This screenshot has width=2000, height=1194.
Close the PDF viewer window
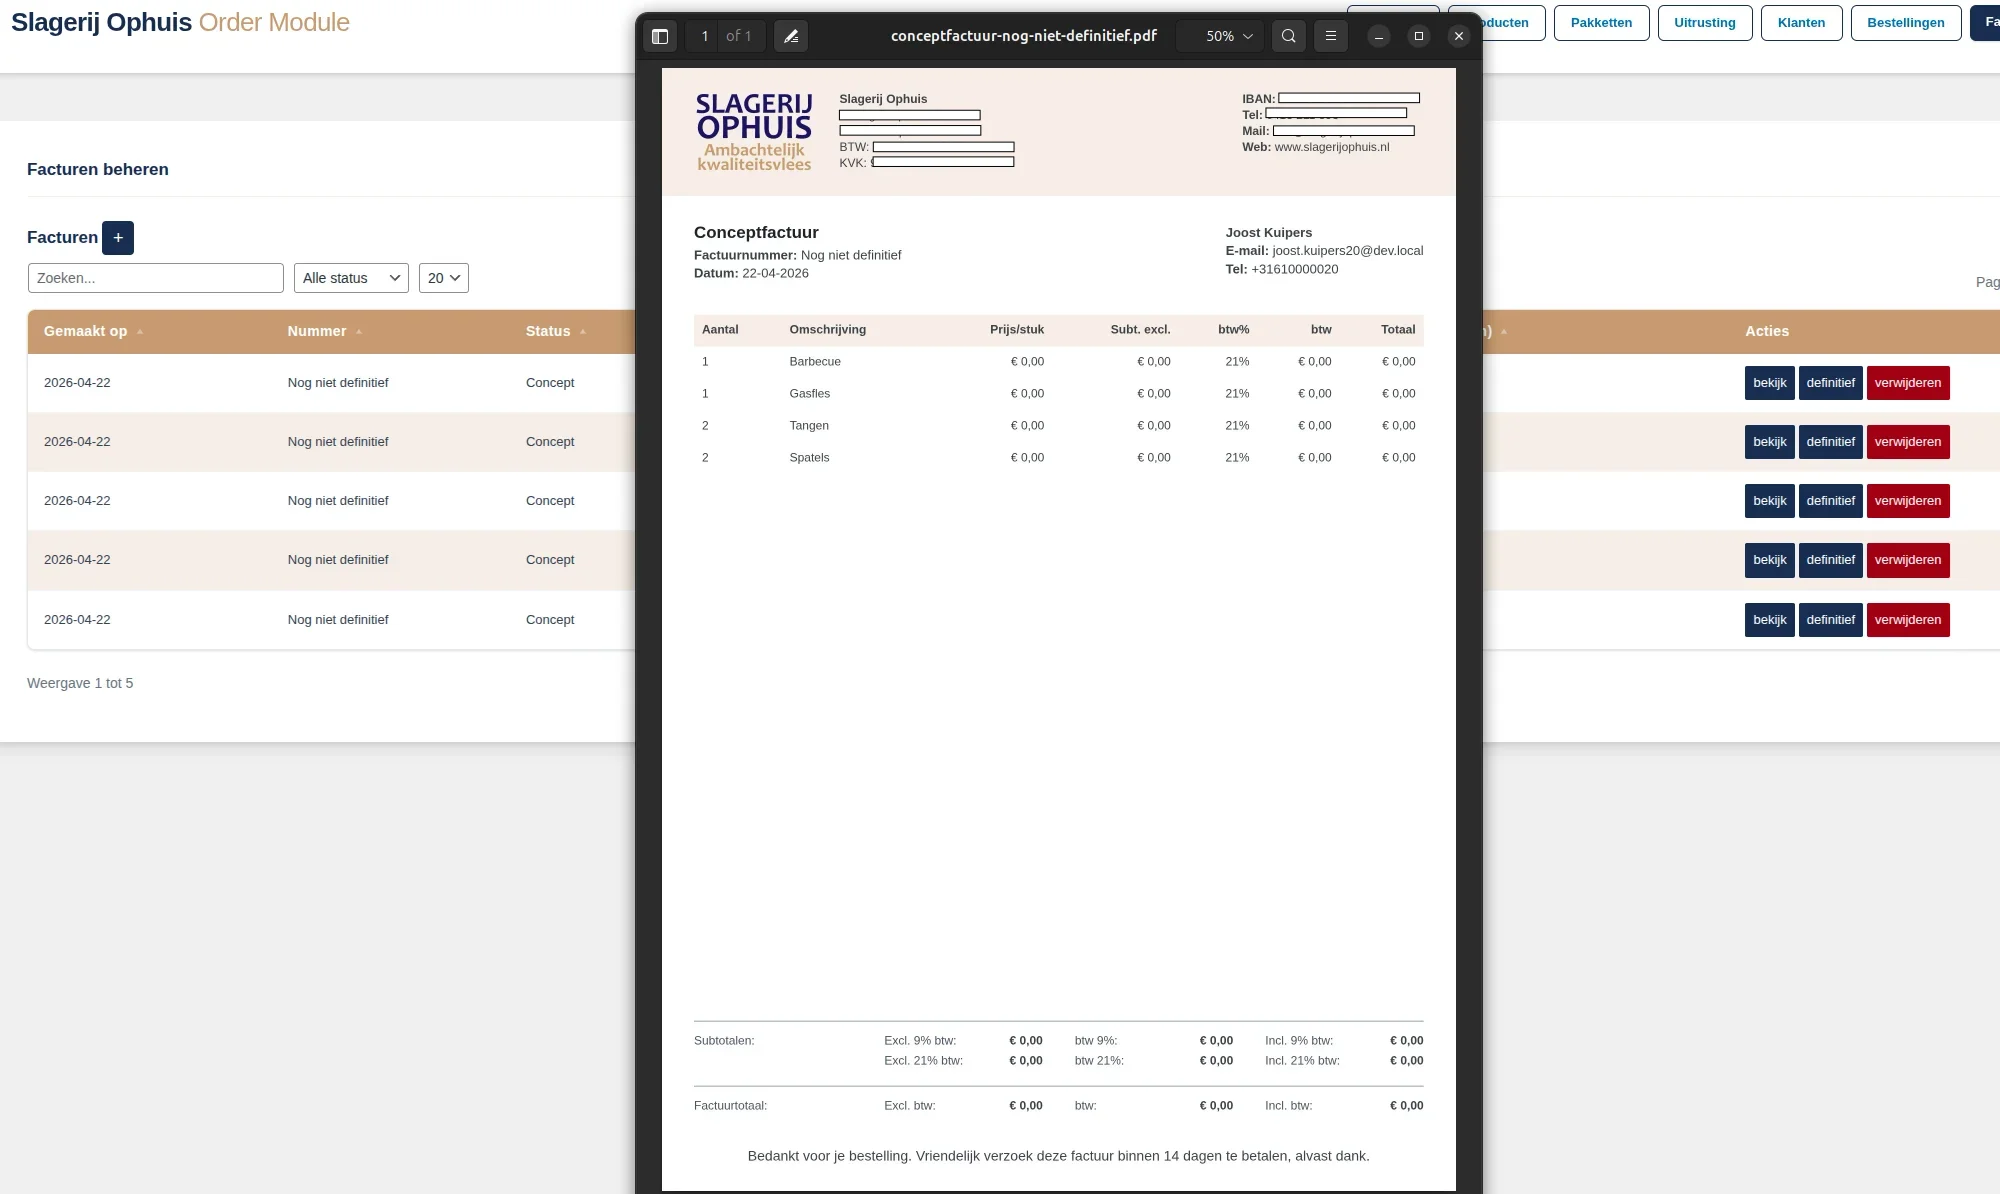[1458, 36]
